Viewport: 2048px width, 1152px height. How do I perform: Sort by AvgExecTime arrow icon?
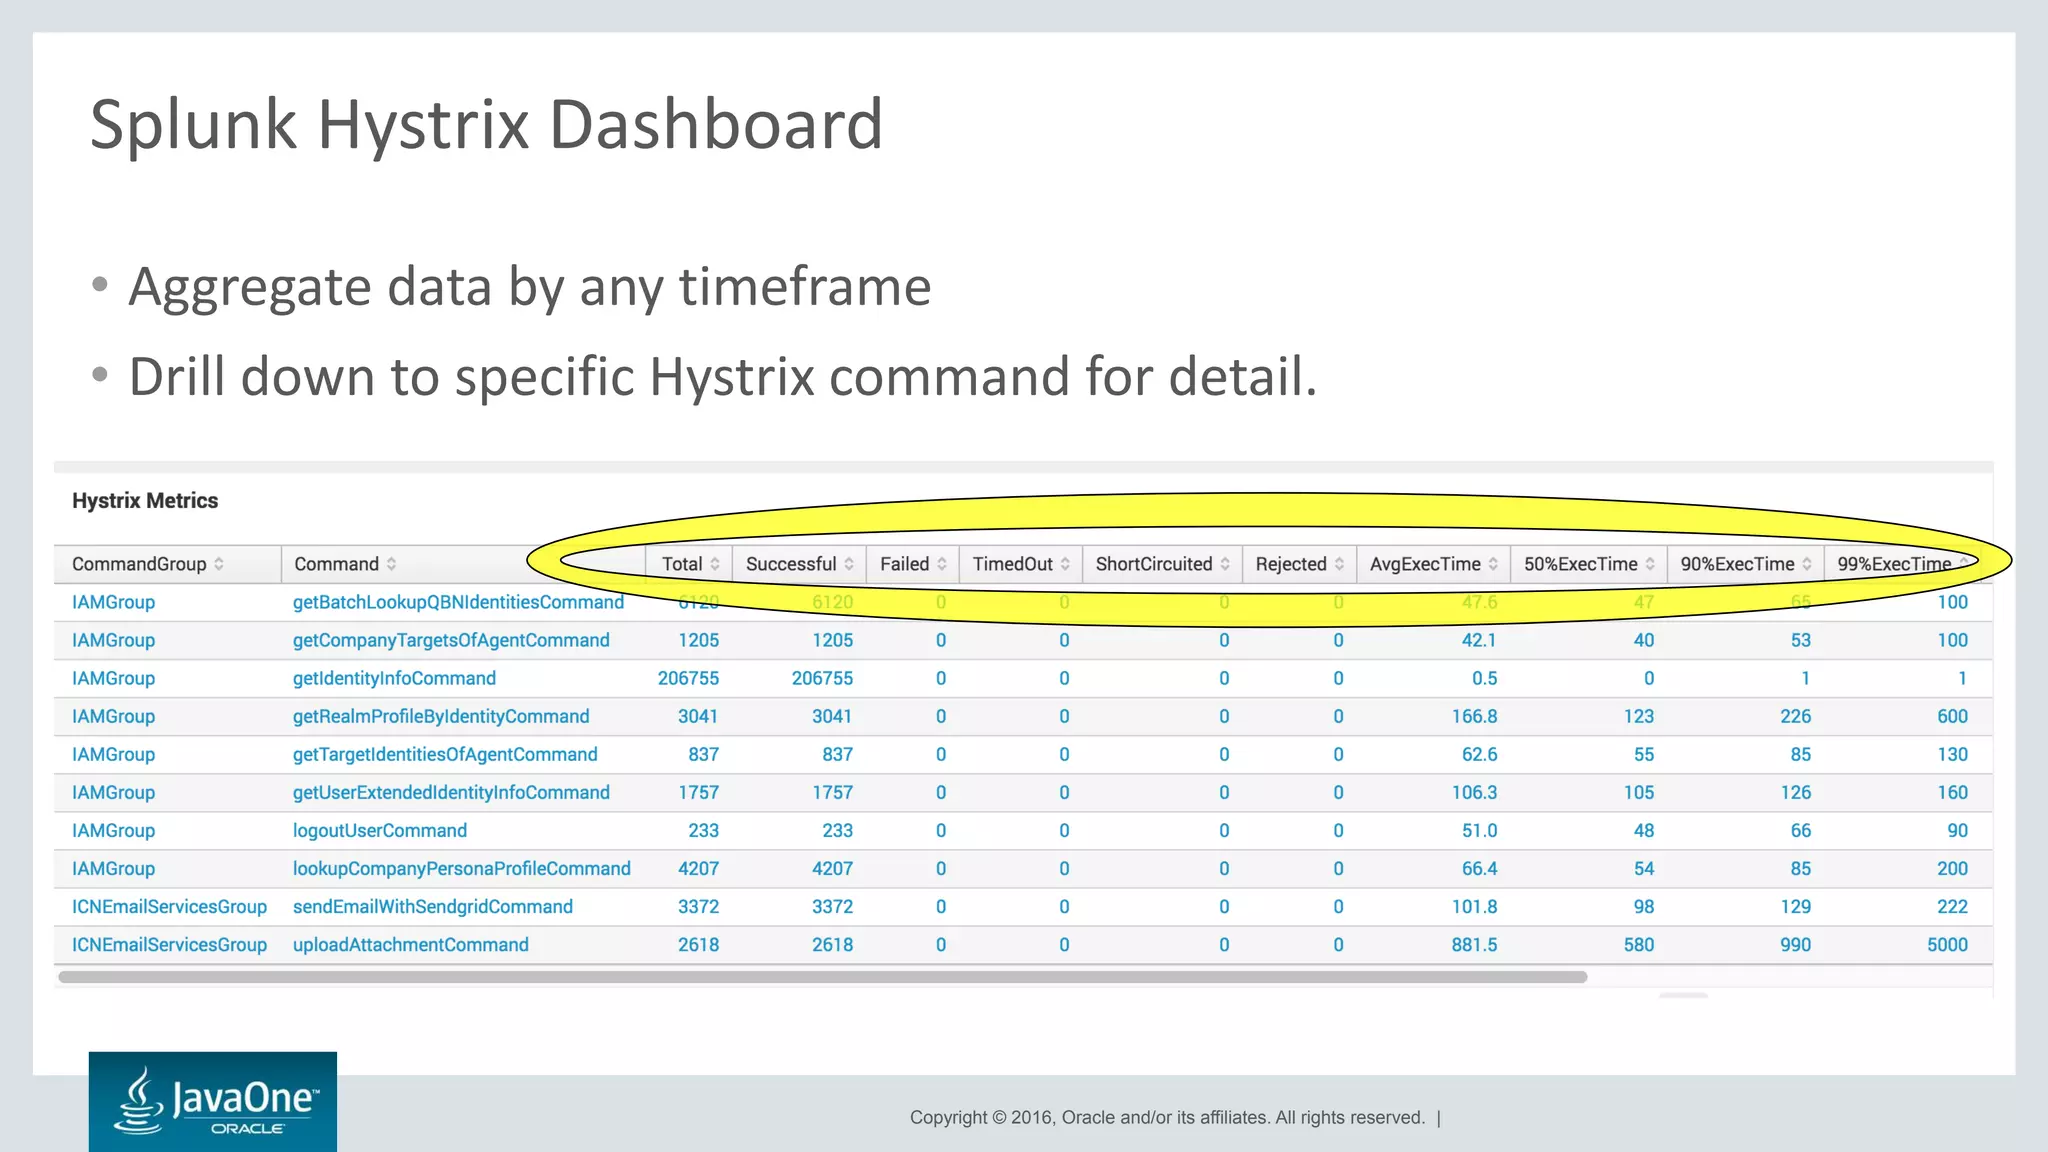tap(1493, 564)
